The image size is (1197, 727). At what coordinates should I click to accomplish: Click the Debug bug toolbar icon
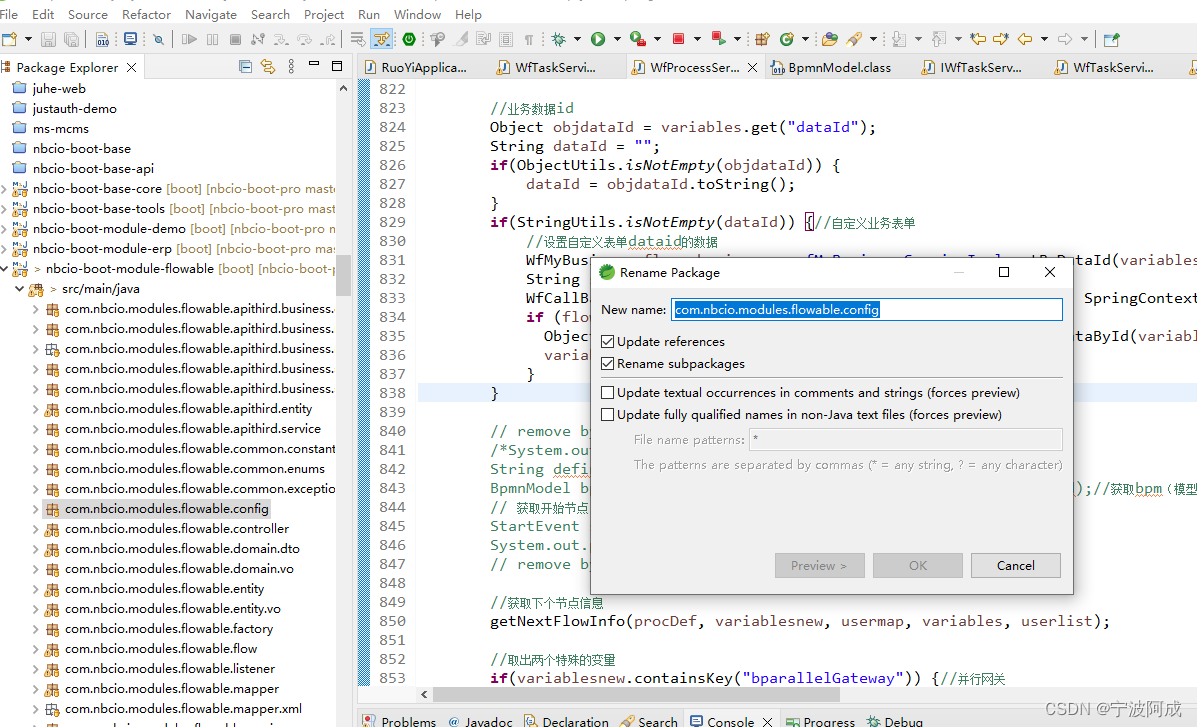click(x=559, y=39)
